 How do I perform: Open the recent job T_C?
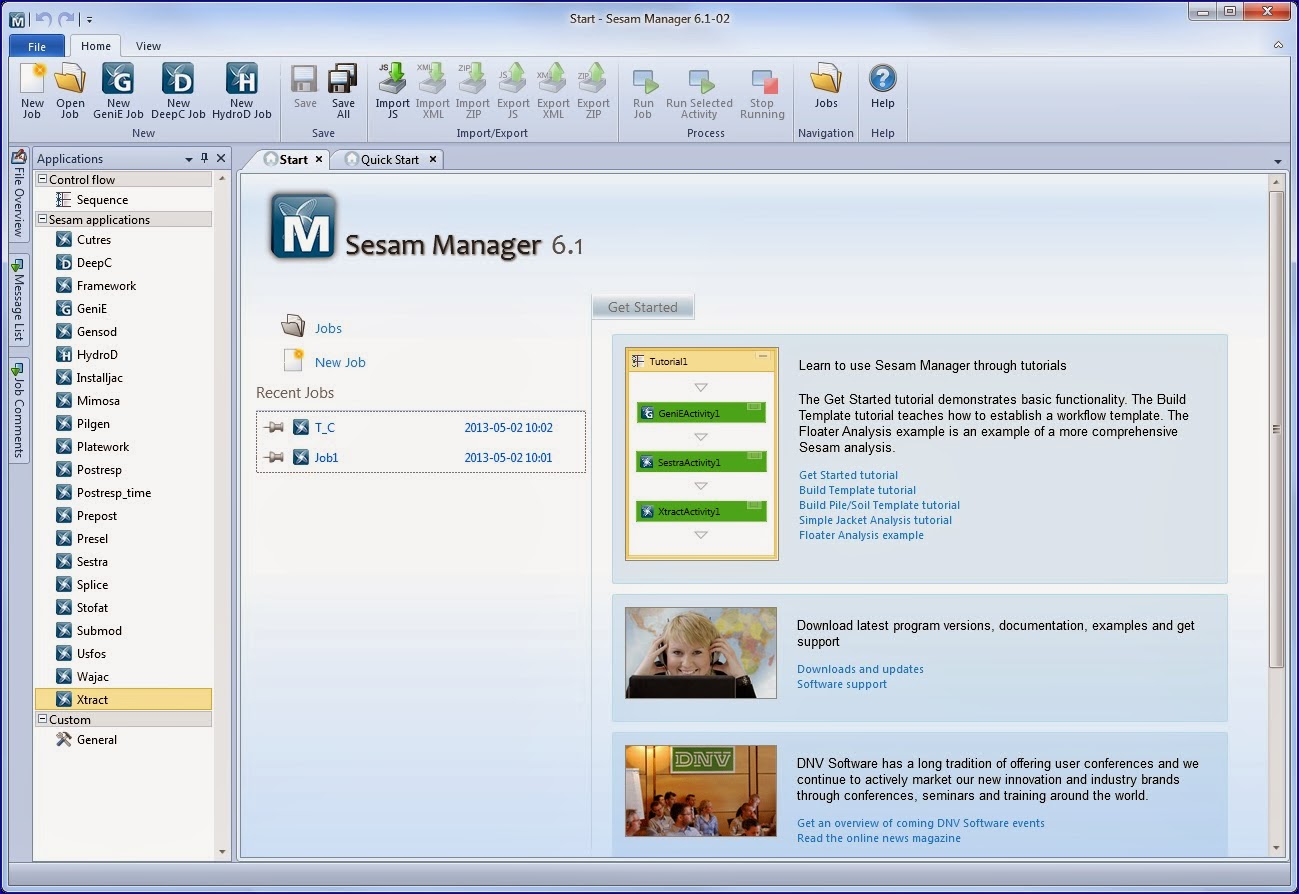[325, 428]
